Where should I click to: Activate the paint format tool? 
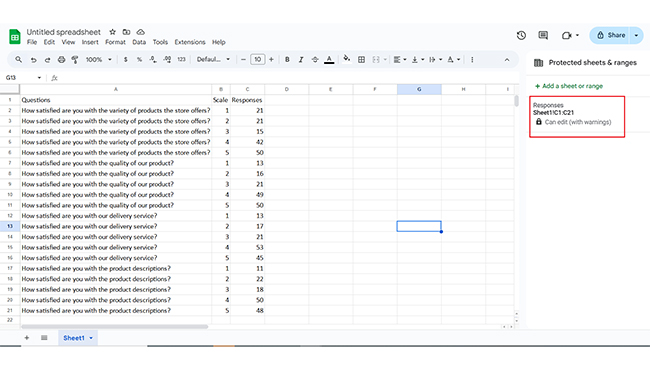click(75, 60)
